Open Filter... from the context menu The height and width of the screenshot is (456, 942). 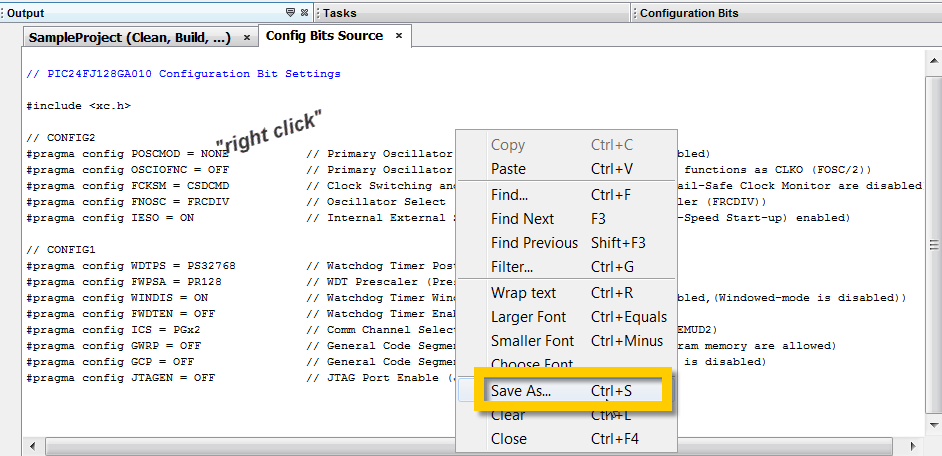pos(512,267)
